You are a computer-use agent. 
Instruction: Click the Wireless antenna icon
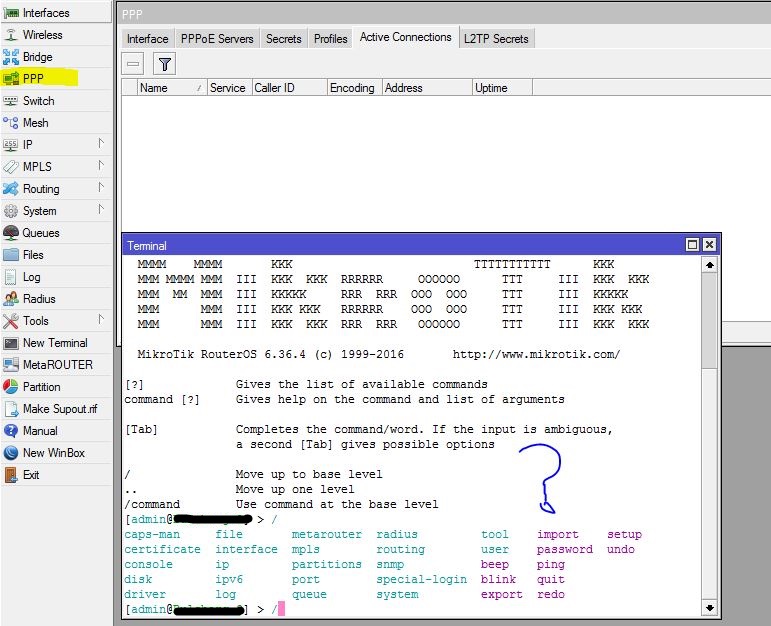click(11, 35)
